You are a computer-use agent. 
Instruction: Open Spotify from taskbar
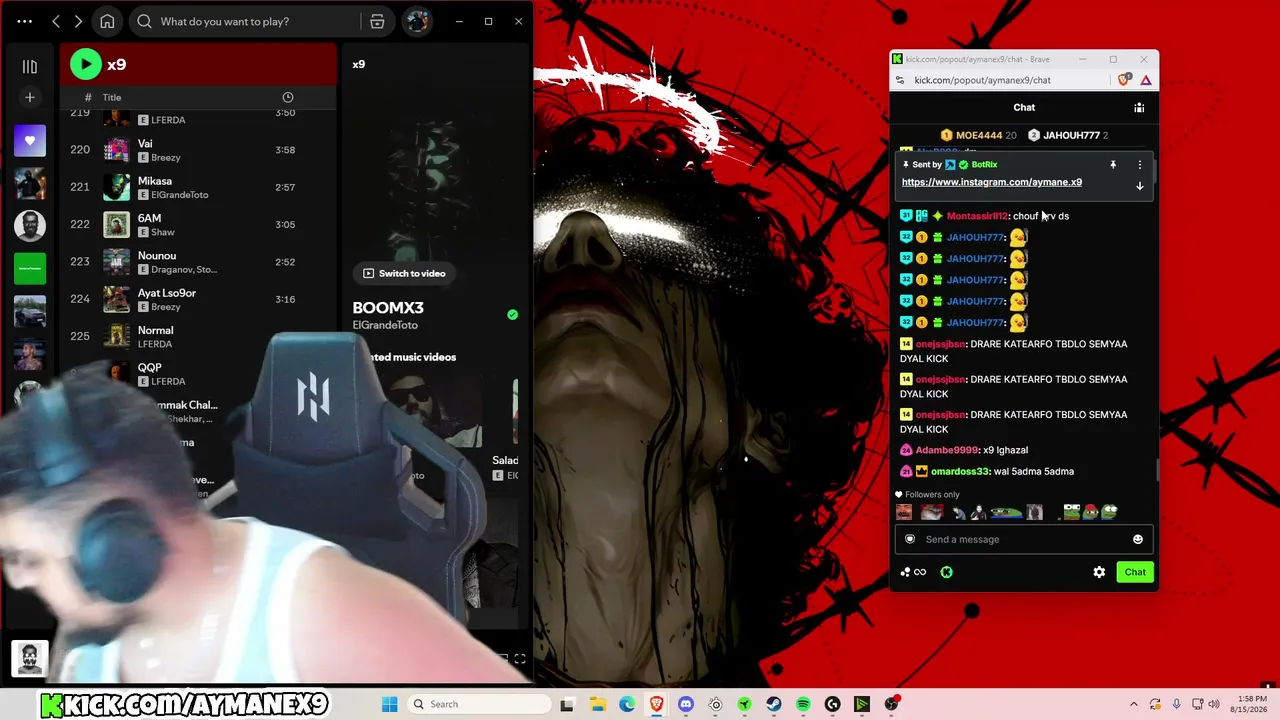click(x=803, y=704)
